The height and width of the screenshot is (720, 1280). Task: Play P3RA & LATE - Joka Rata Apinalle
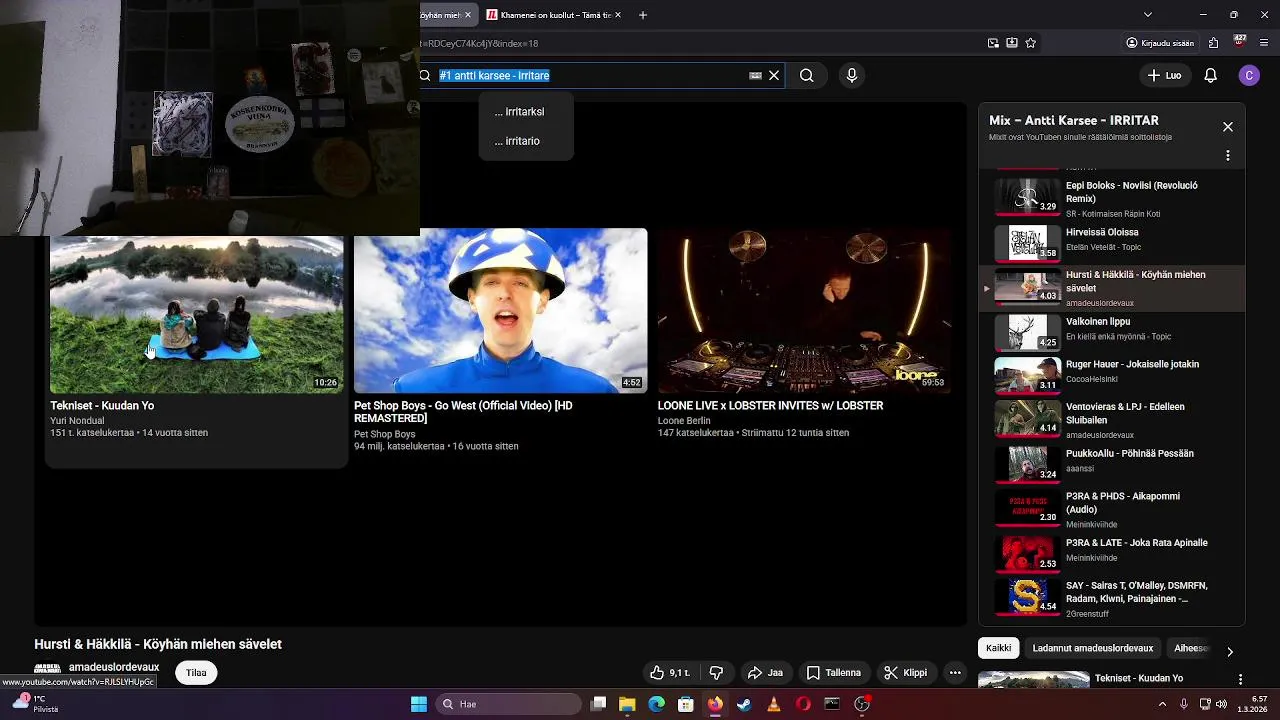[1110, 553]
